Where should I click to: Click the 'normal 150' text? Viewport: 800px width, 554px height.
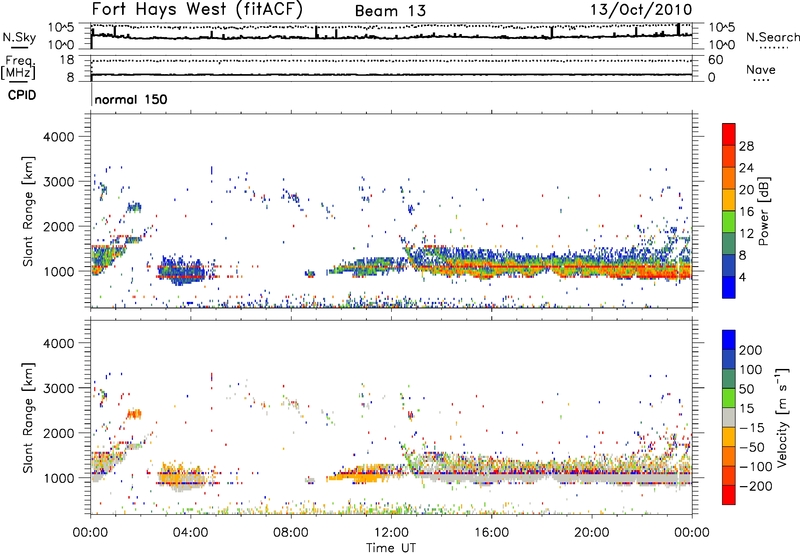point(131,99)
